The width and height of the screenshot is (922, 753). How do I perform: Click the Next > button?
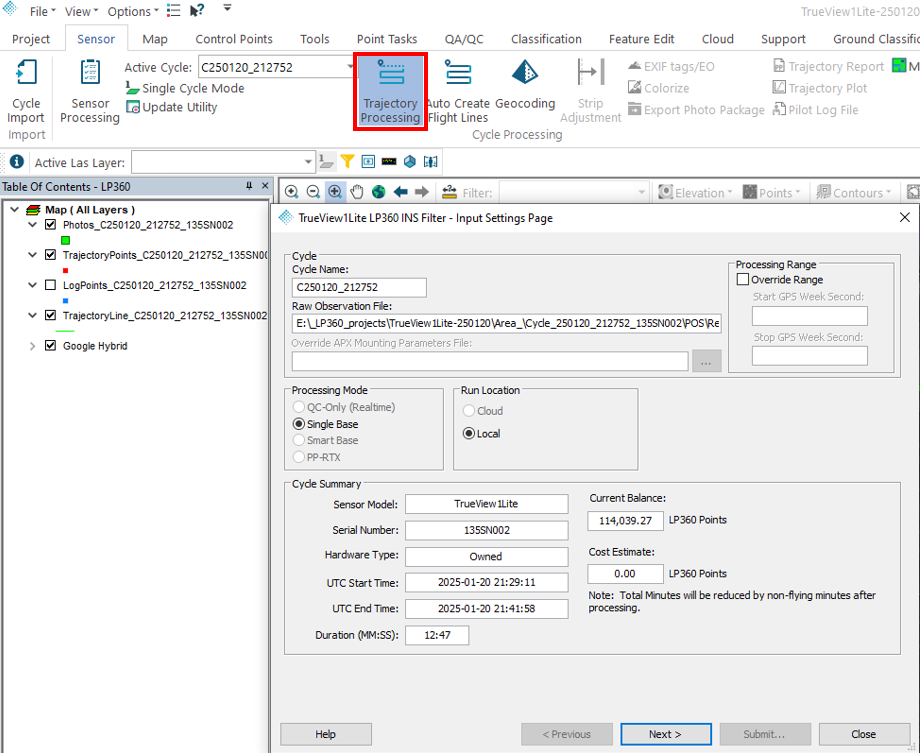tap(666, 734)
